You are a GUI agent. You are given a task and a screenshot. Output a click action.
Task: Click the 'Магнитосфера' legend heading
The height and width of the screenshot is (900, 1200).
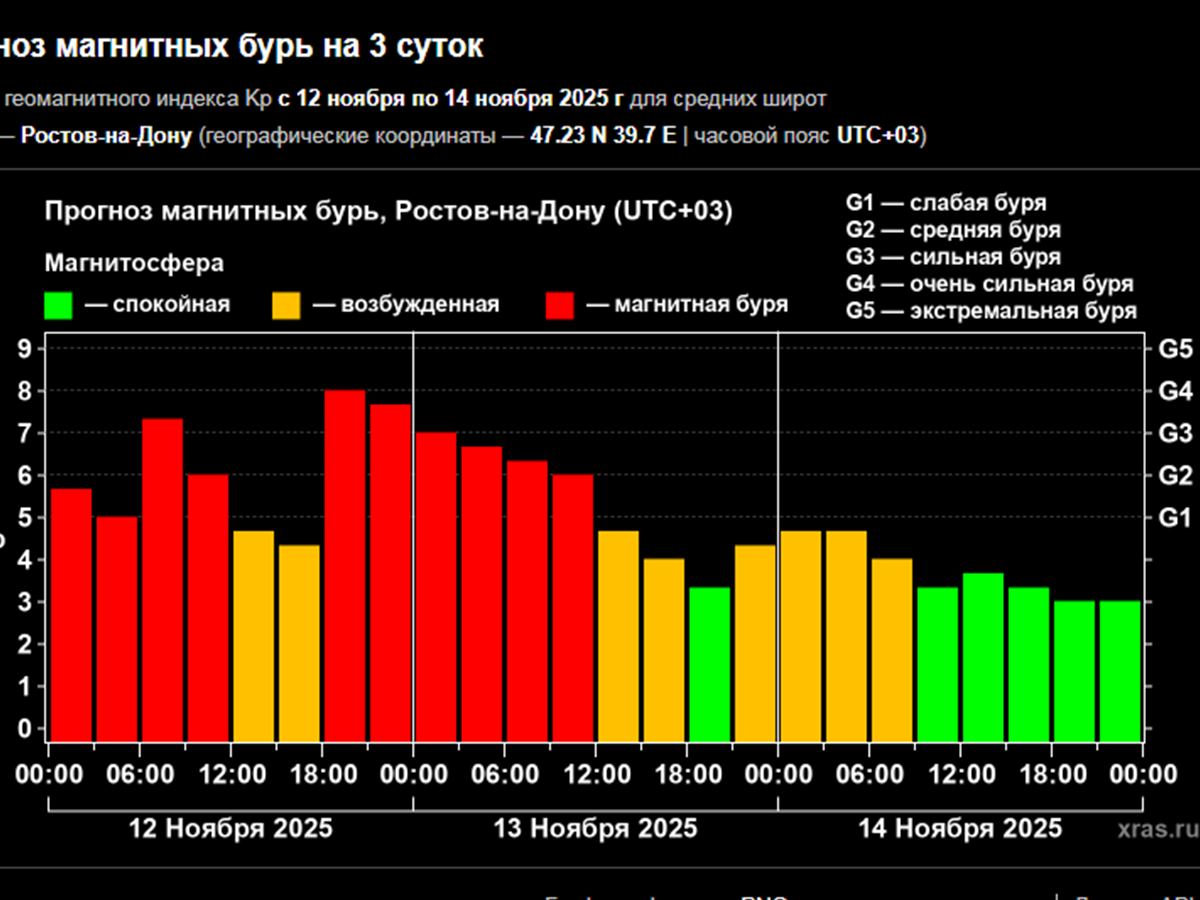134,263
